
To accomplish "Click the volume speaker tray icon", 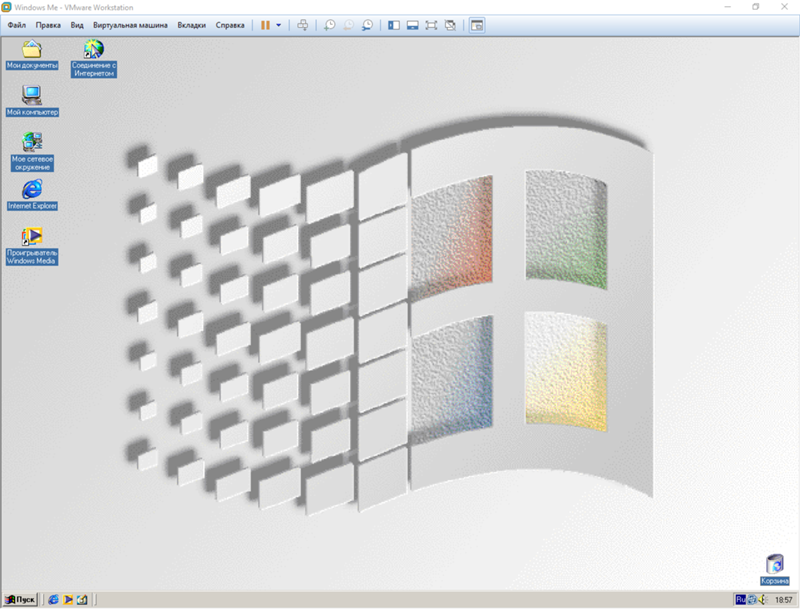I will (x=763, y=600).
